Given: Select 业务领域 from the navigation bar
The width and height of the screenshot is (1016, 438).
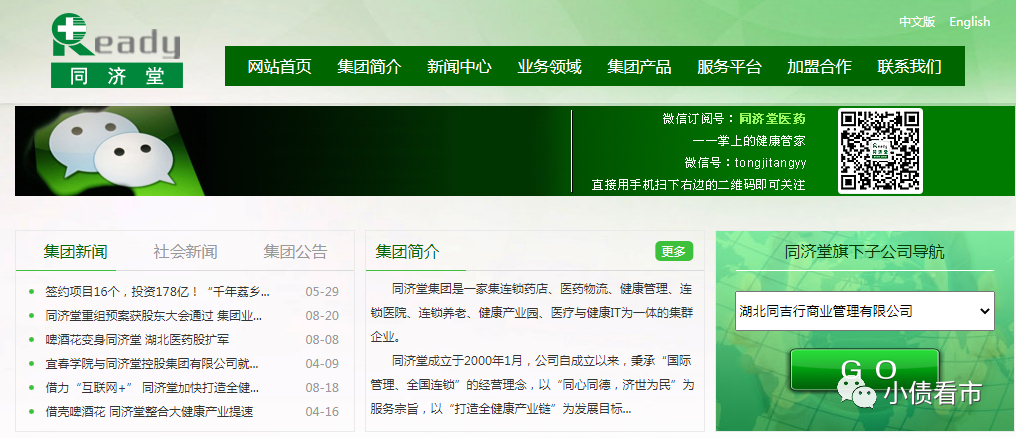Looking at the screenshot, I should pyautogui.click(x=549, y=67).
